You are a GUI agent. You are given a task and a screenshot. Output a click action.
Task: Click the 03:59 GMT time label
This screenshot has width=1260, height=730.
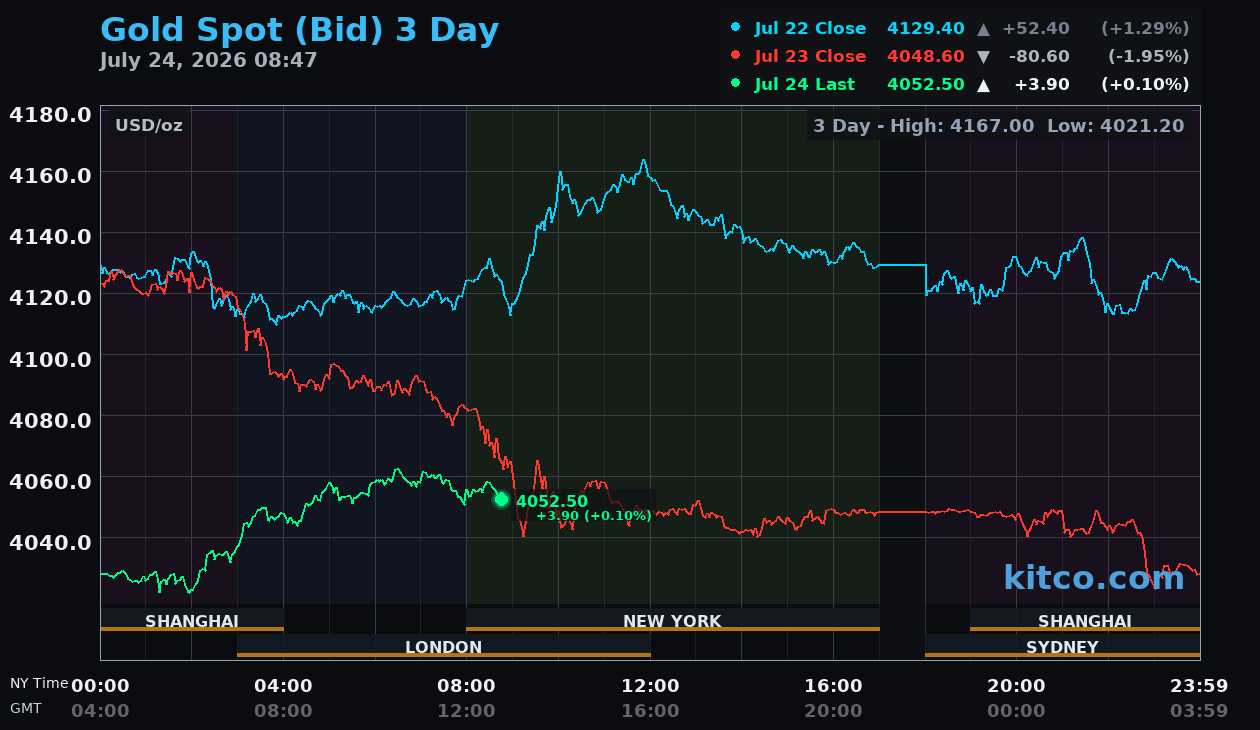coord(1199,711)
